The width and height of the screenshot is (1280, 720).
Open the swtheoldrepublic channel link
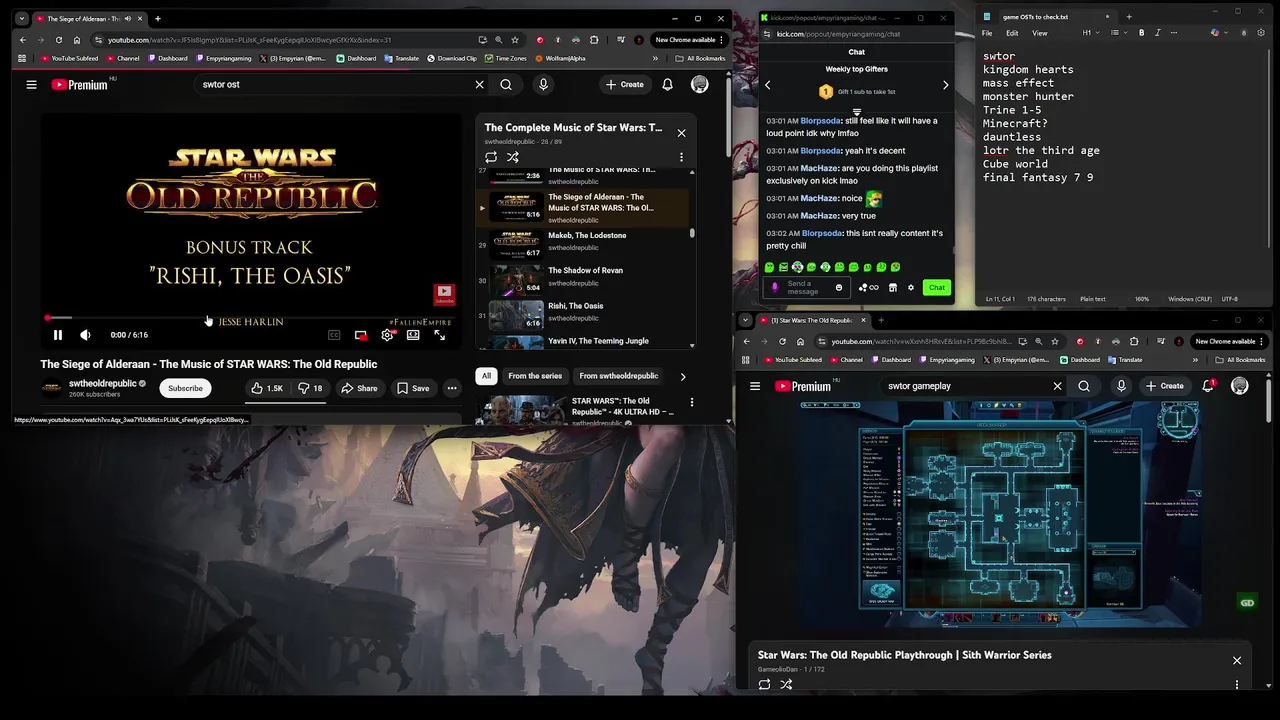[x=102, y=384]
